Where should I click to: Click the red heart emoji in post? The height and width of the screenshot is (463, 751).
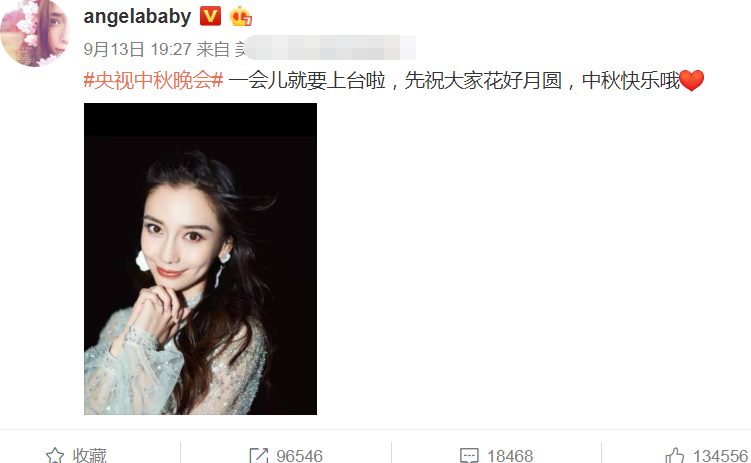(x=692, y=80)
